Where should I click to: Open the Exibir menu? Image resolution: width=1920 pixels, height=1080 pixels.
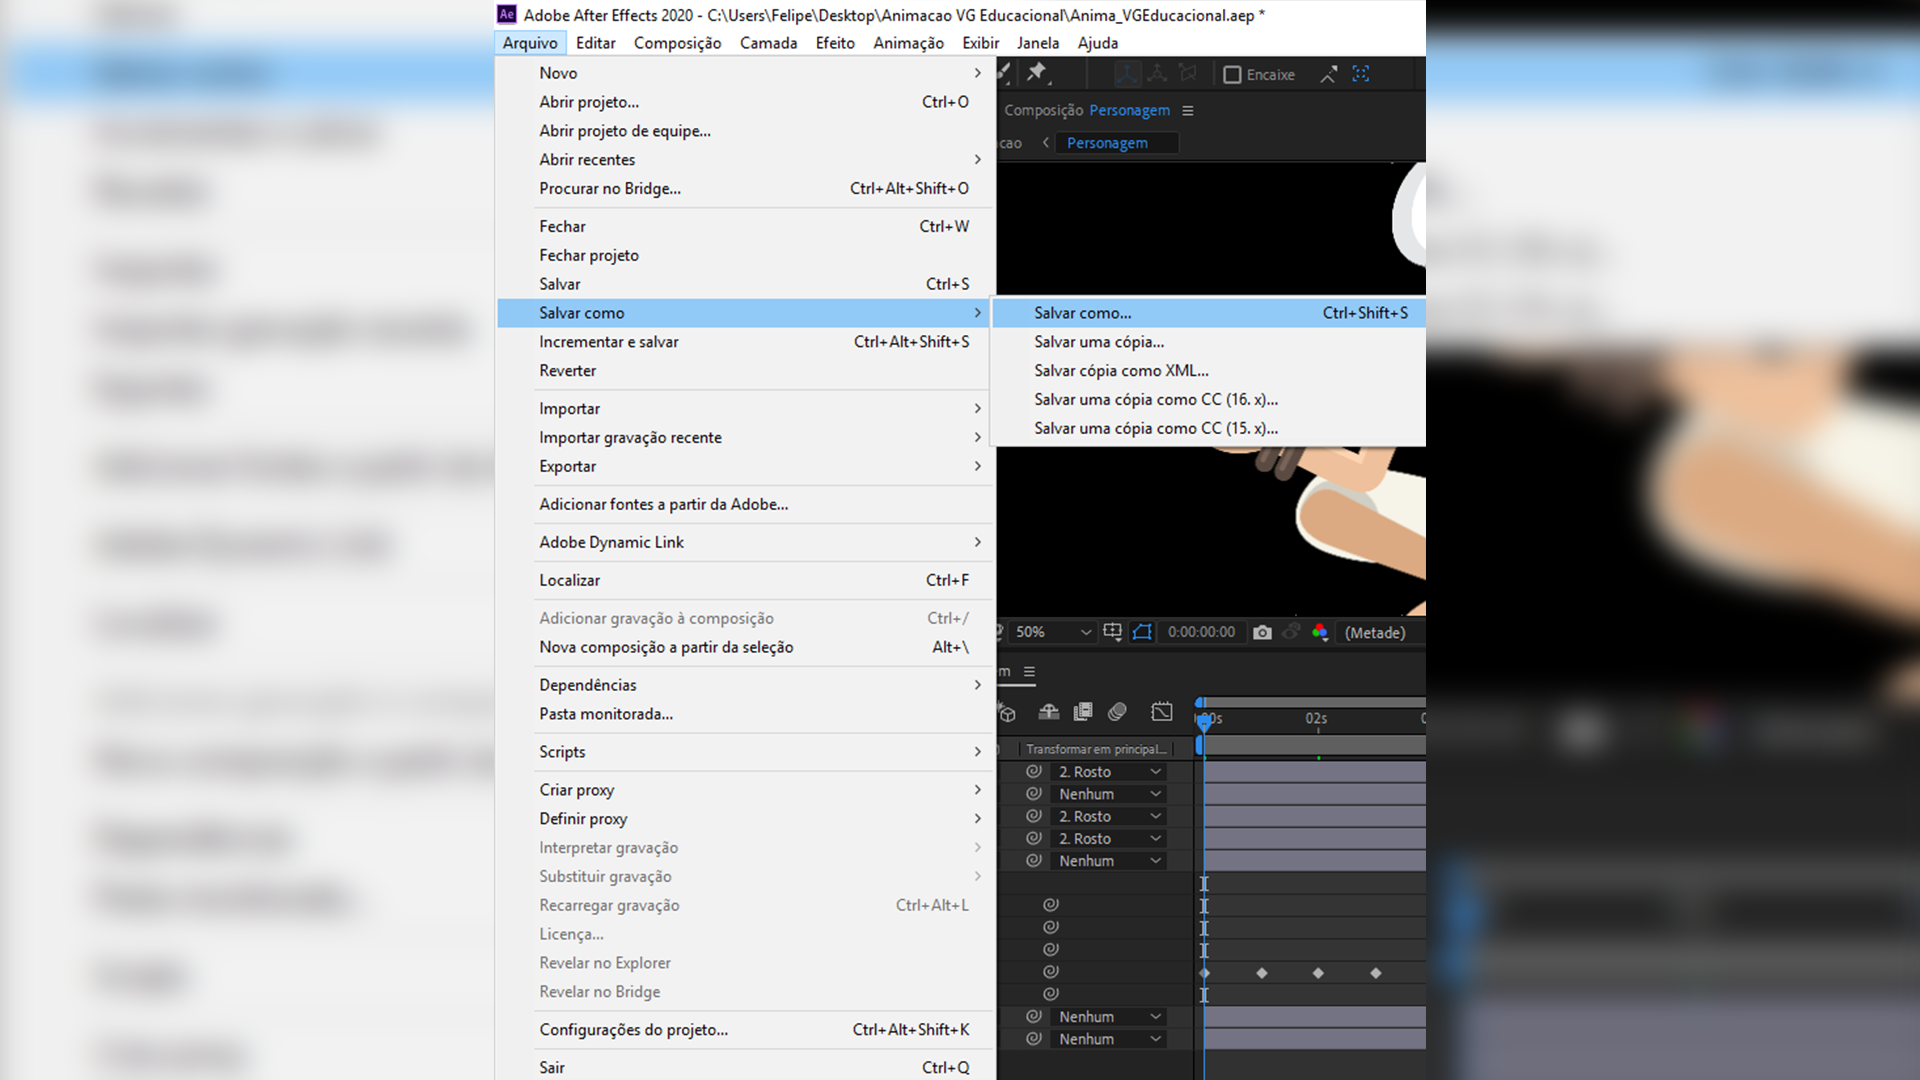980,43
